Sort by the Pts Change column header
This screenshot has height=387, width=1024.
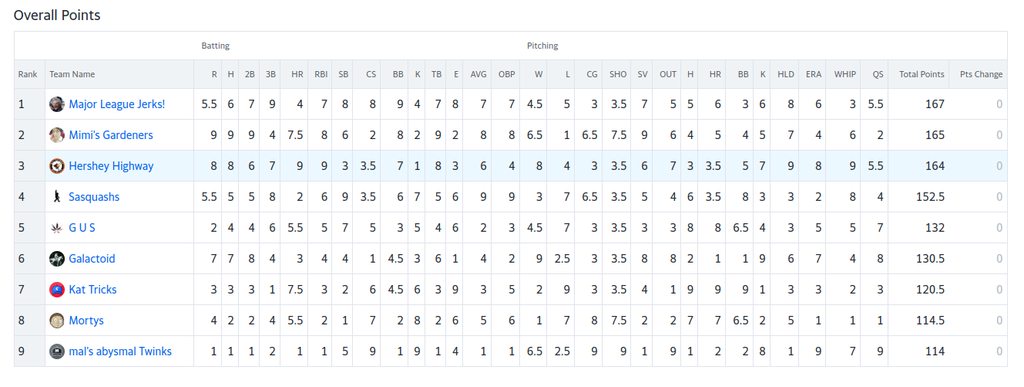point(981,74)
